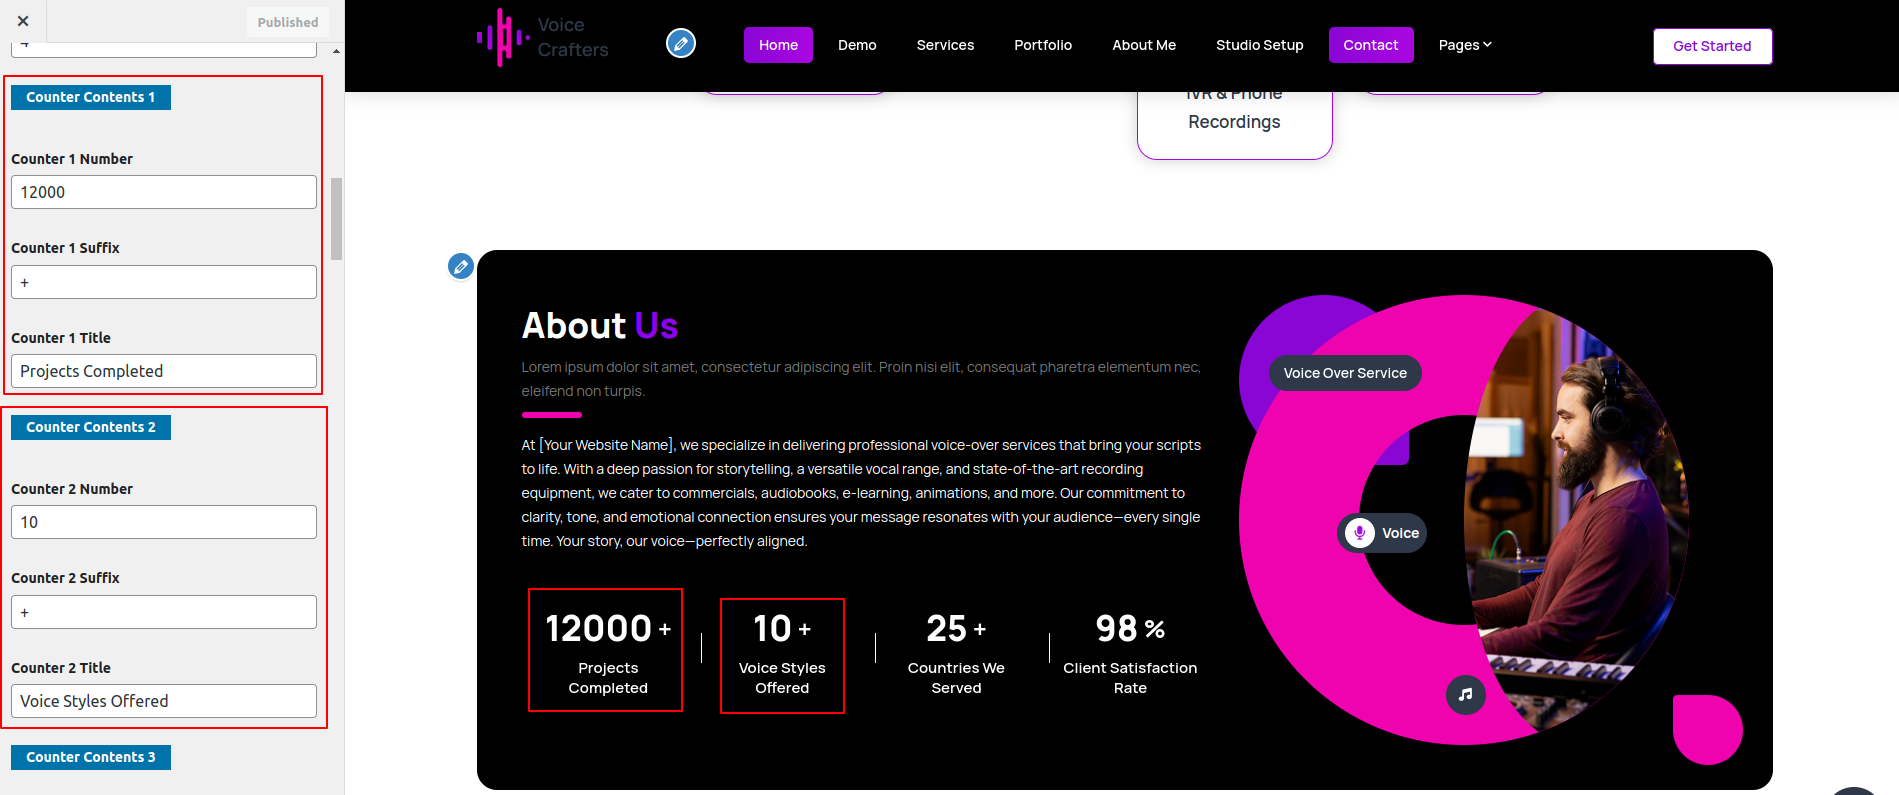This screenshot has width=1899, height=795.
Task: Open the Portfolio page link
Action: (1042, 45)
